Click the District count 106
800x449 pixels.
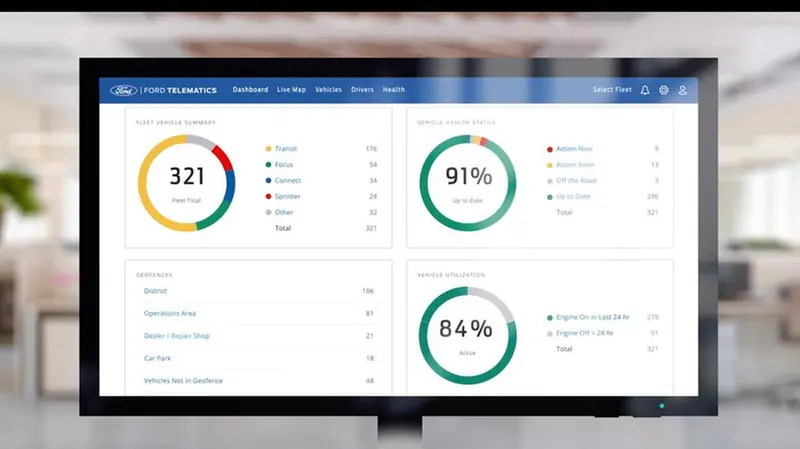[368, 291]
